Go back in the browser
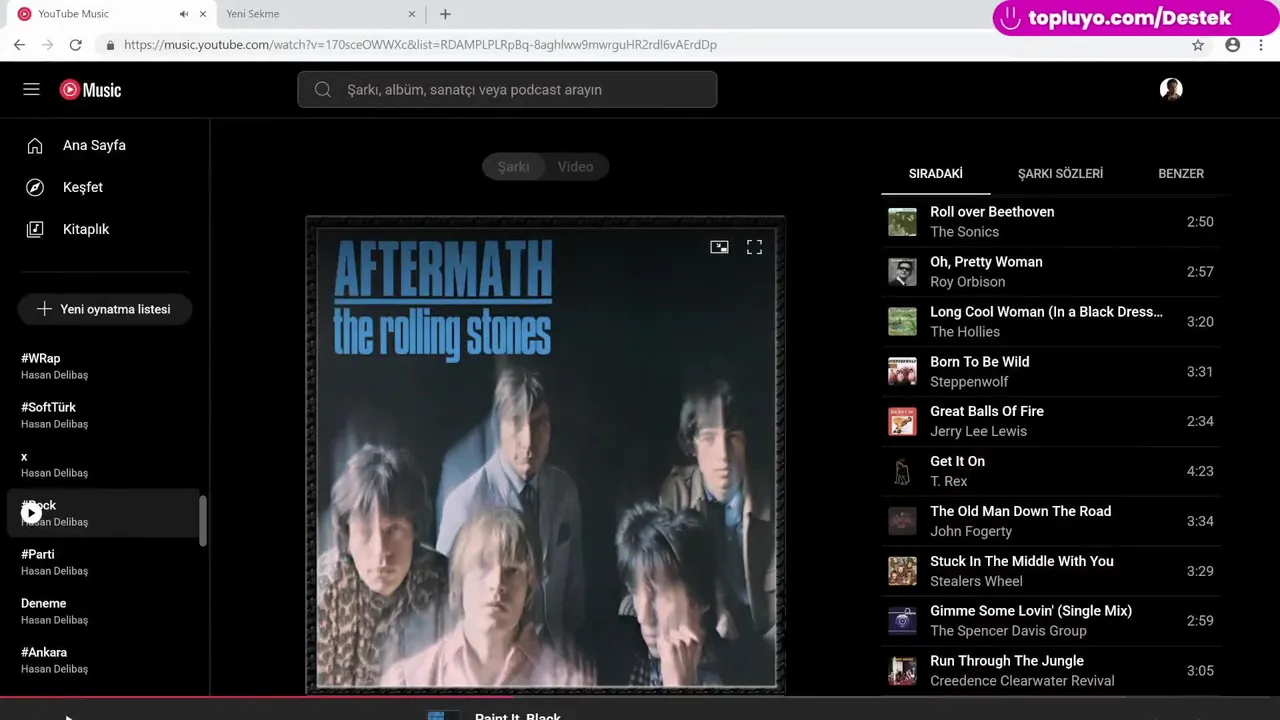Image resolution: width=1280 pixels, height=720 pixels. [19, 45]
